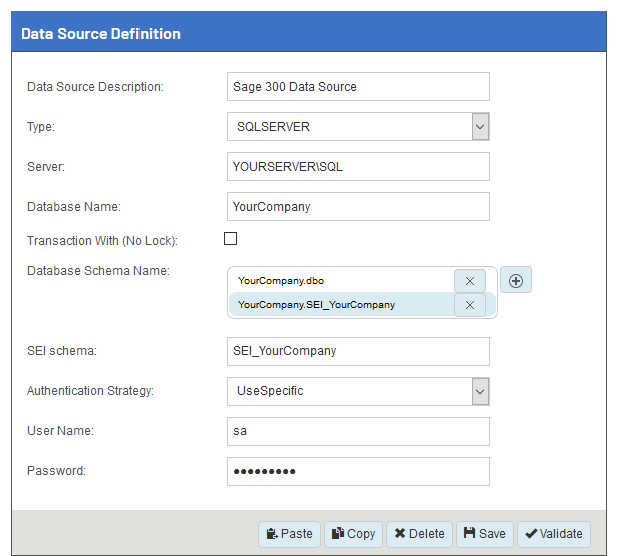Select the YourCompany.dbo schema row
619x556 pixels.
(x=340, y=281)
